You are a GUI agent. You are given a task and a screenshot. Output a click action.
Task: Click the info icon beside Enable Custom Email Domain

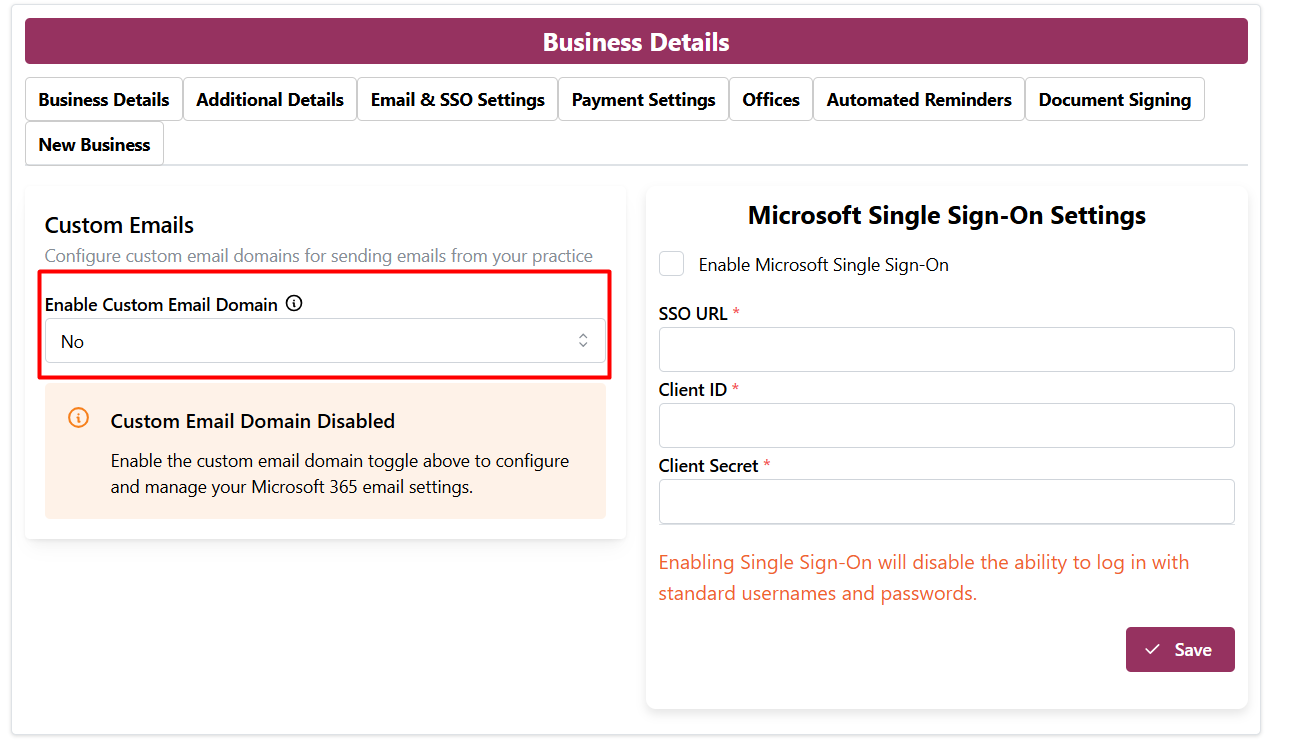point(294,304)
